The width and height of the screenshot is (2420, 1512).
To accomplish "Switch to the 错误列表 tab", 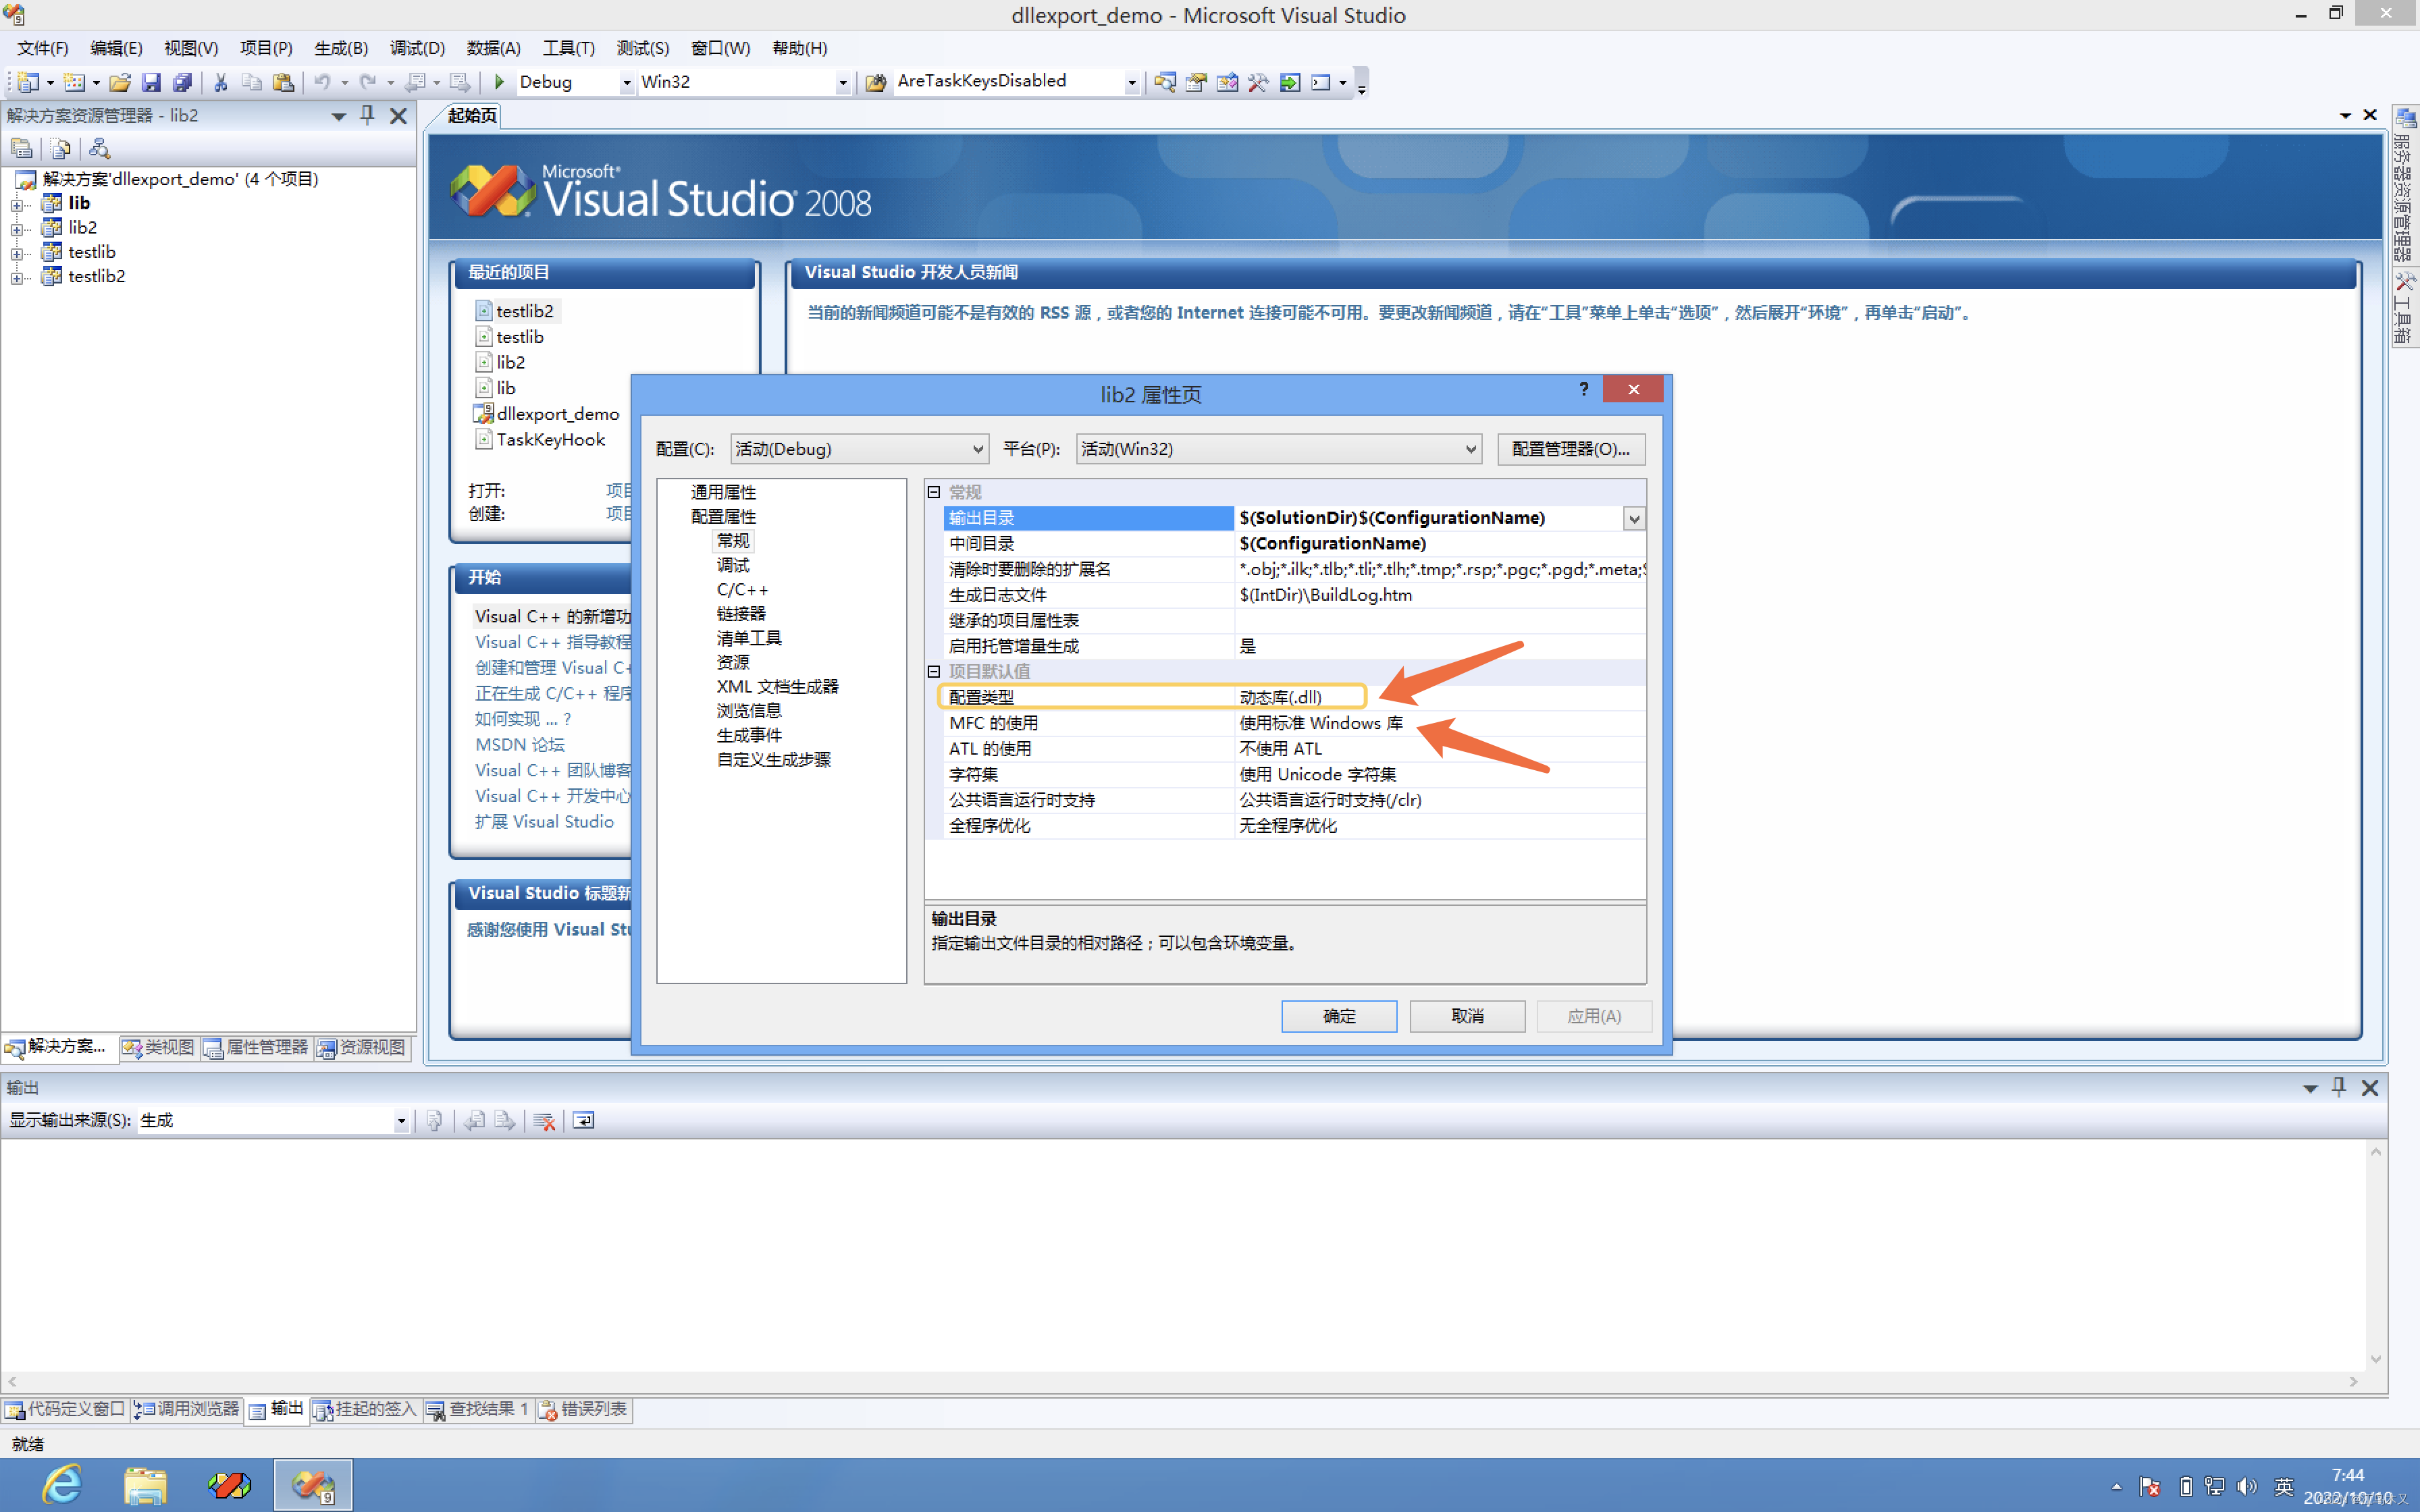I will point(584,1410).
